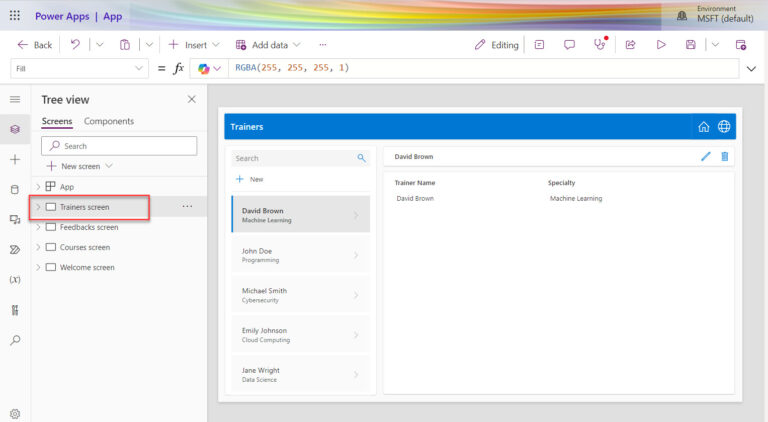Open the Comments speech bubble icon
The image size is (768, 422).
pyautogui.click(x=569, y=45)
